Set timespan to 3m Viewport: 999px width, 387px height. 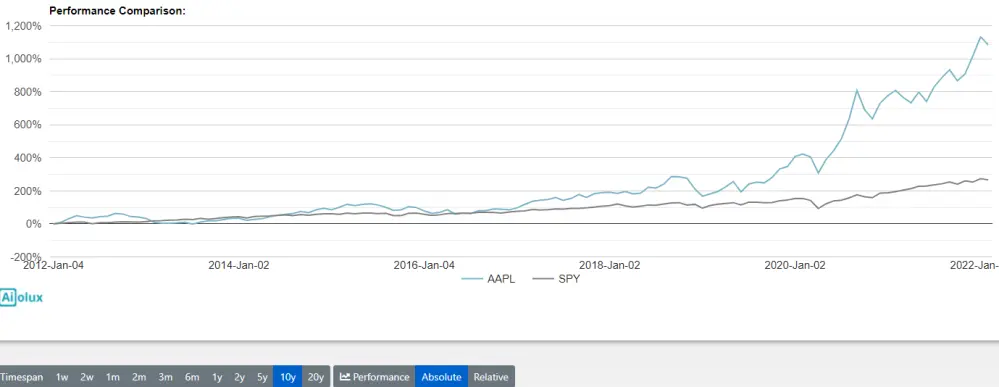pos(165,377)
